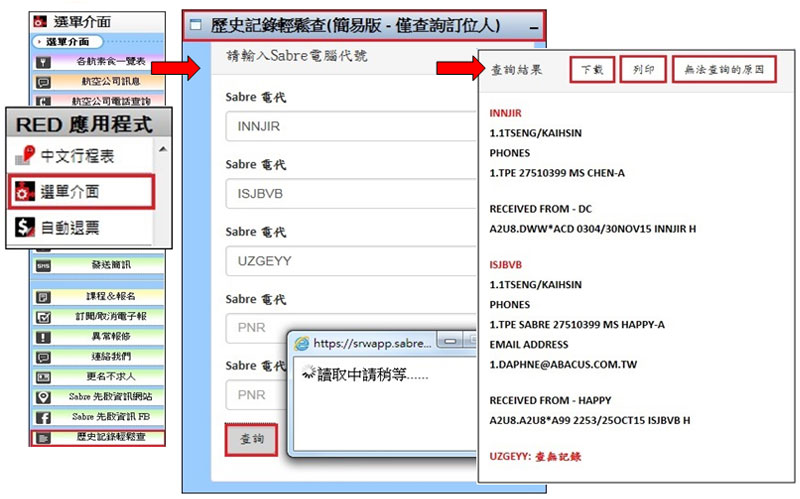Click the Facebook icon for Sabre 先啟資訊 FB
Image resolution: width=800 pixels, height=499 pixels.
tap(43, 417)
